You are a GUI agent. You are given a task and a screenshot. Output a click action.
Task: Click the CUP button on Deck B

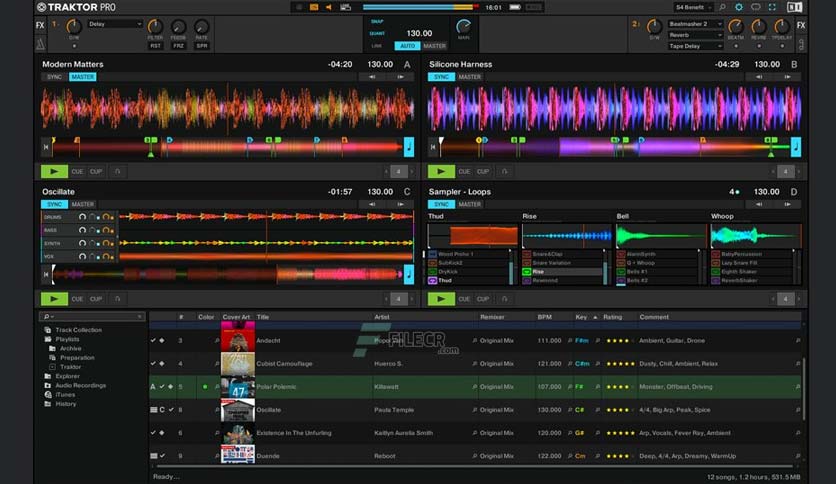(x=483, y=171)
